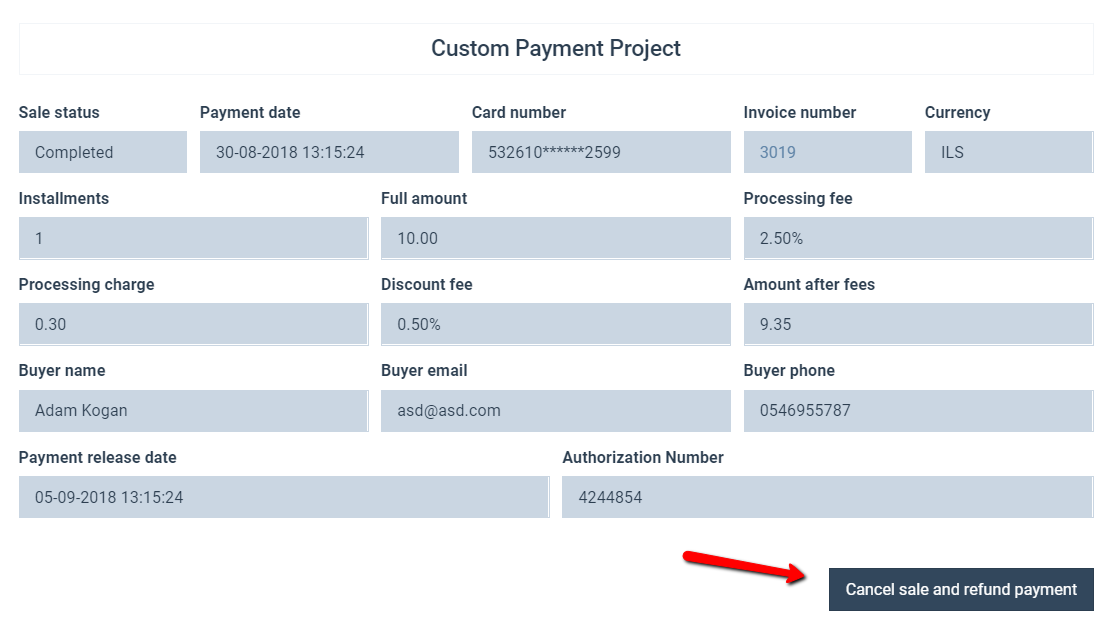
Task: Click the Buyer email asd@asd.com field
Action: pos(556,411)
